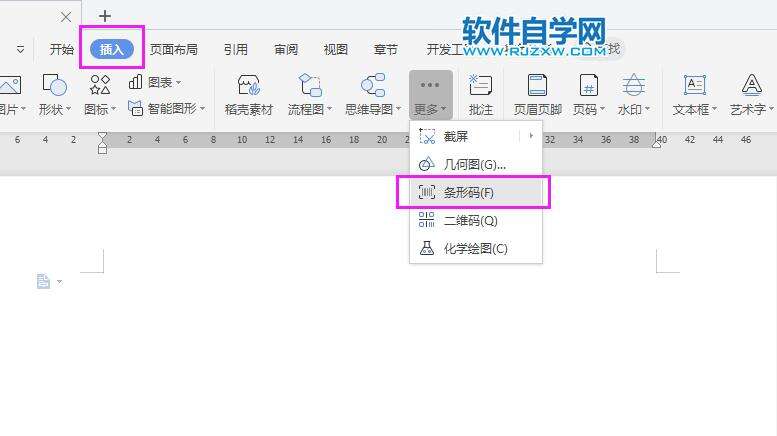
Task: Click the QR code icon in menu
Action: click(x=427, y=220)
